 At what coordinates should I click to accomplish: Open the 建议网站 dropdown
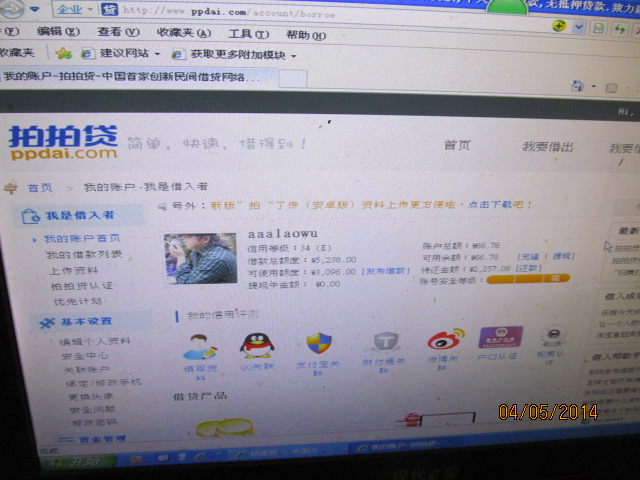pos(157,54)
